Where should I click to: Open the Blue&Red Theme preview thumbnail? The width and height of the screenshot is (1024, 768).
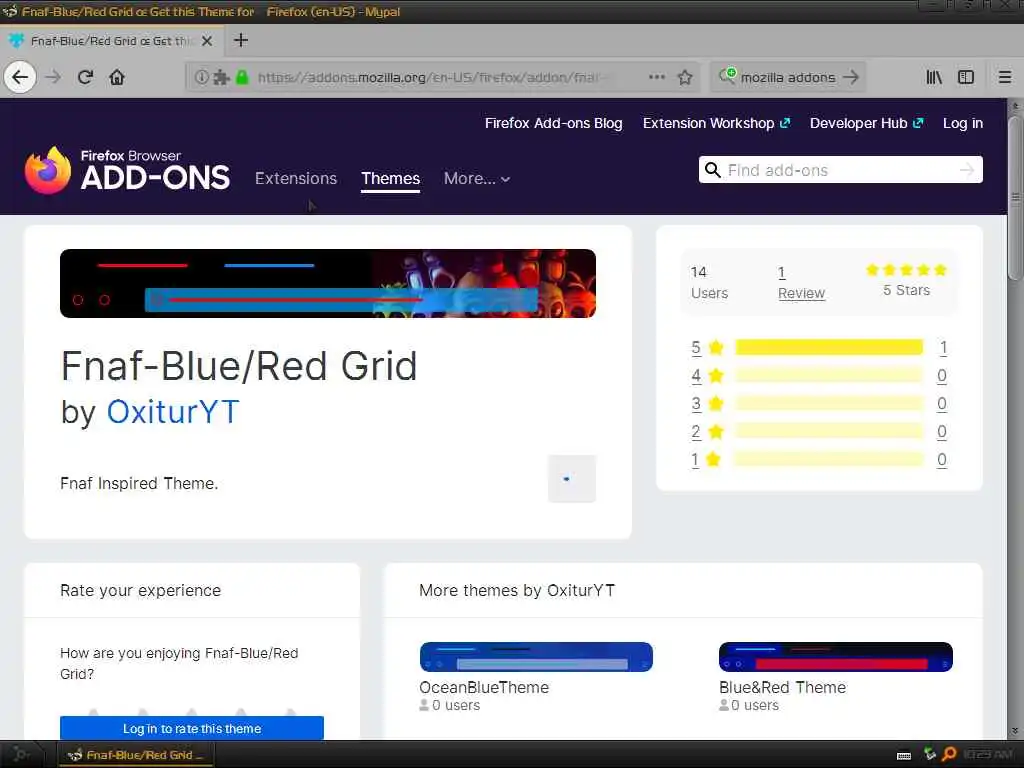click(x=835, y=657)
